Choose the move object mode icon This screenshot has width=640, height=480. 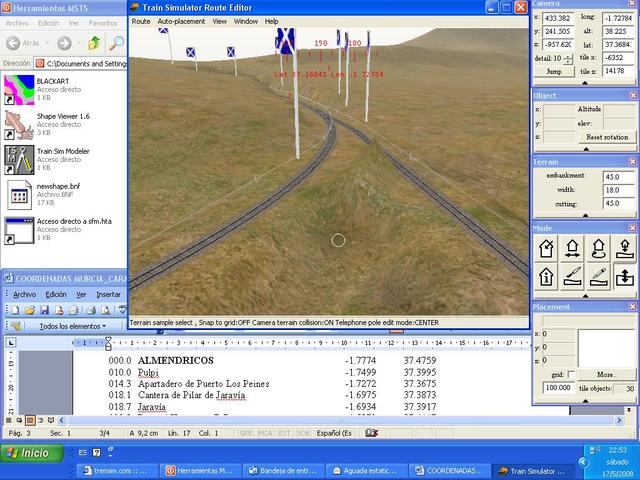click(573, 248)
